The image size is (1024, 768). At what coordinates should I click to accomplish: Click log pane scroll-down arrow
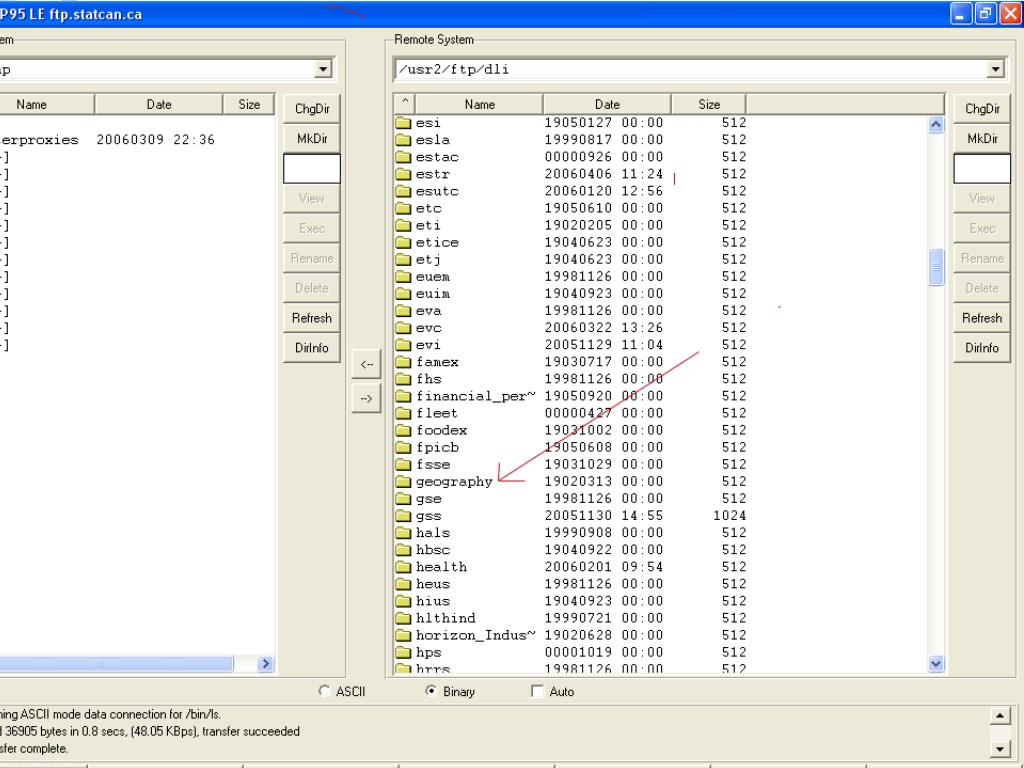999,748
